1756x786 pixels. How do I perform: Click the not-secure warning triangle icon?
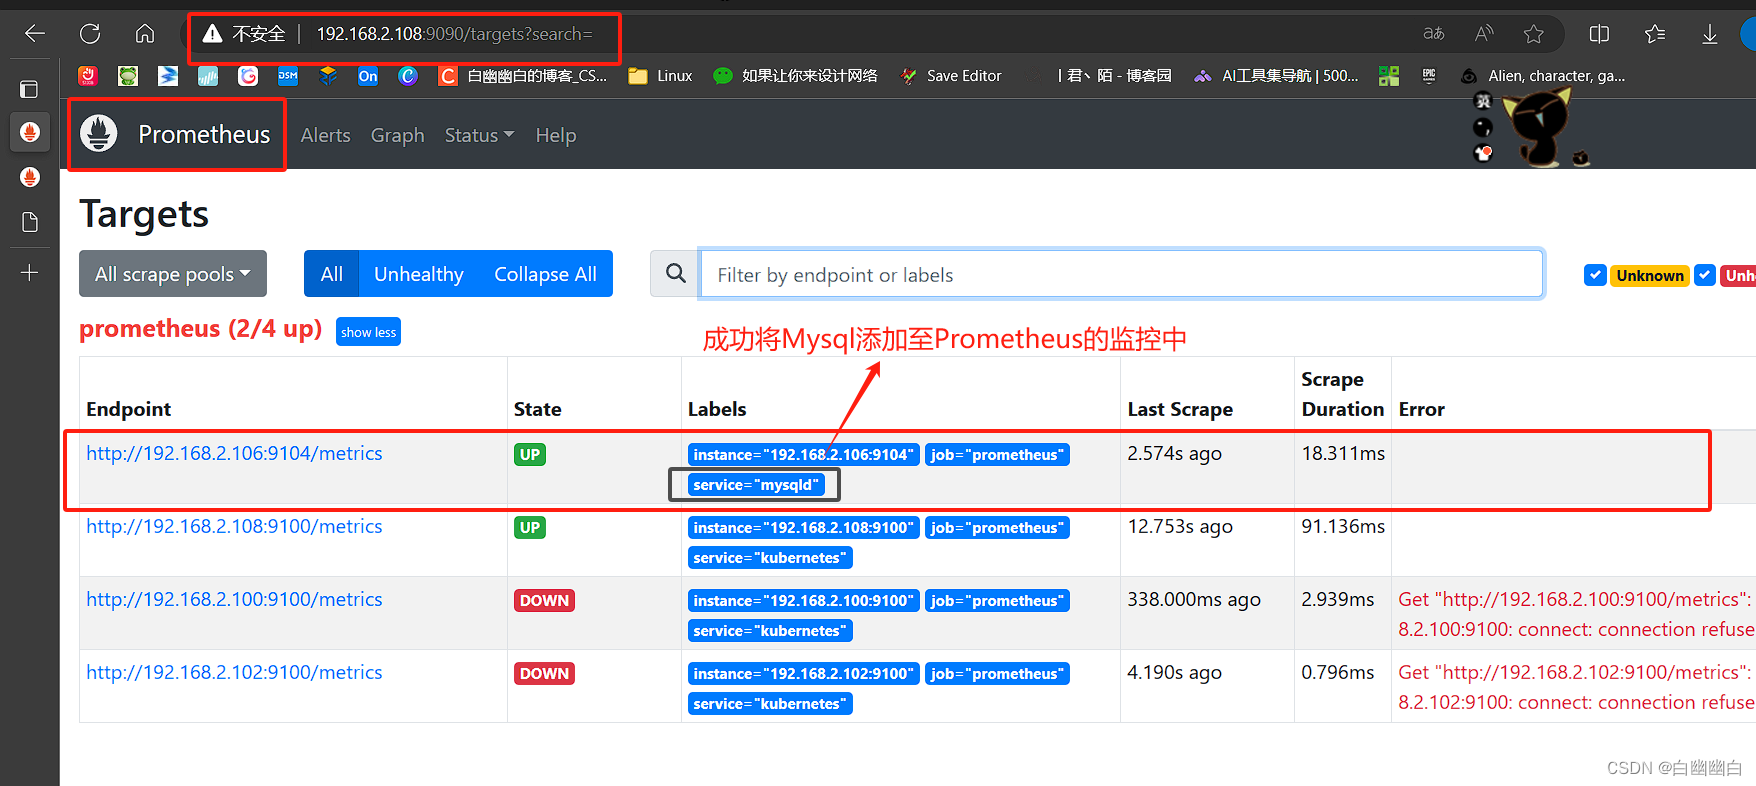(x=212, y=34)
